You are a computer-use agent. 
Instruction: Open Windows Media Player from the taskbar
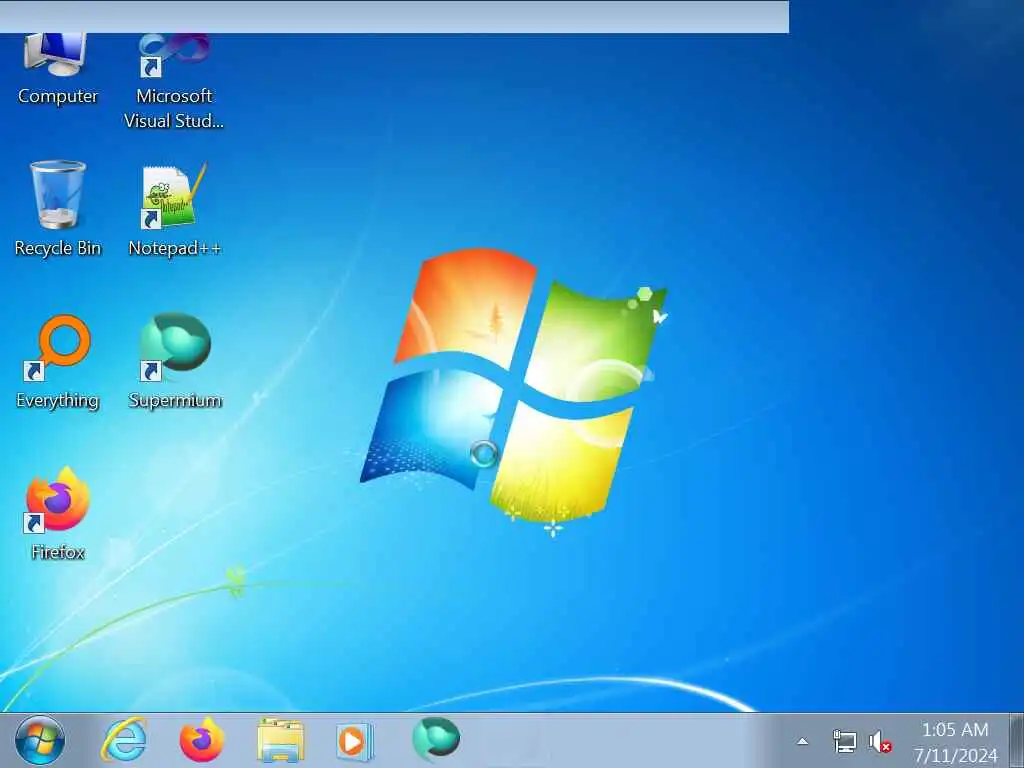click(x=355, y=741)
